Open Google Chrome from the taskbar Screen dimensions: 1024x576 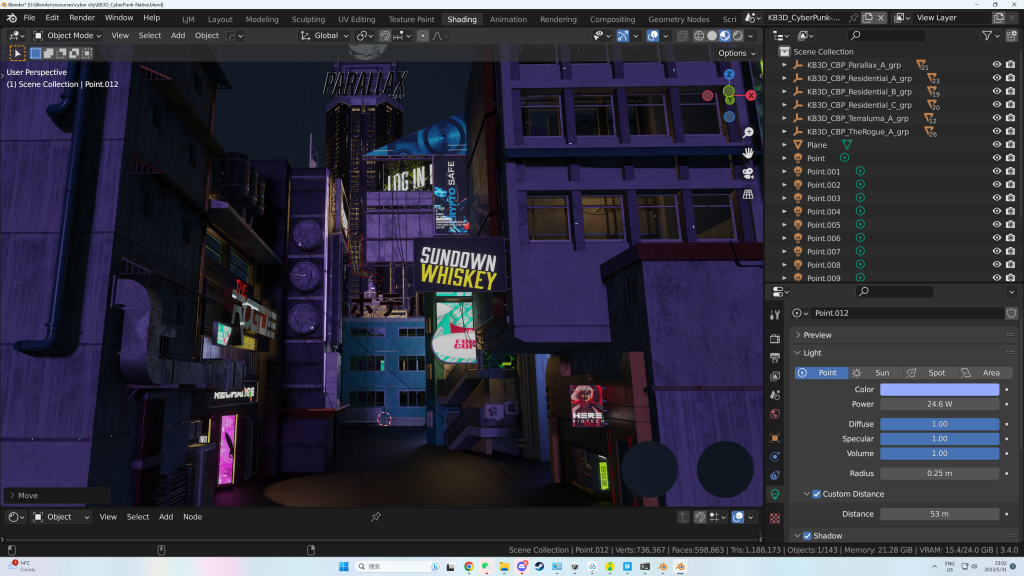[469, 567]
